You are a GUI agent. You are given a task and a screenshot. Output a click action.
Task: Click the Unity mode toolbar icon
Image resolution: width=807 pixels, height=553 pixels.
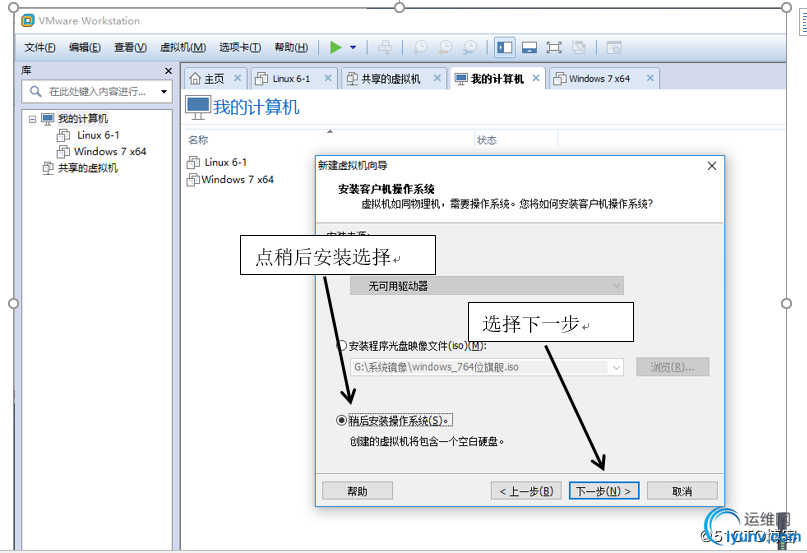[x=578, y=47]
